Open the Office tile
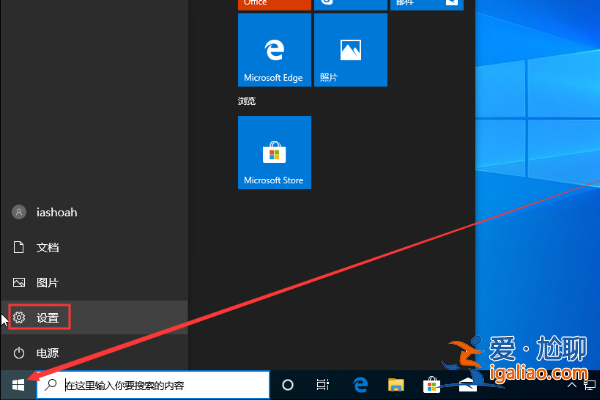The width and height of the screenshot is (600, 400). [274, 5]
